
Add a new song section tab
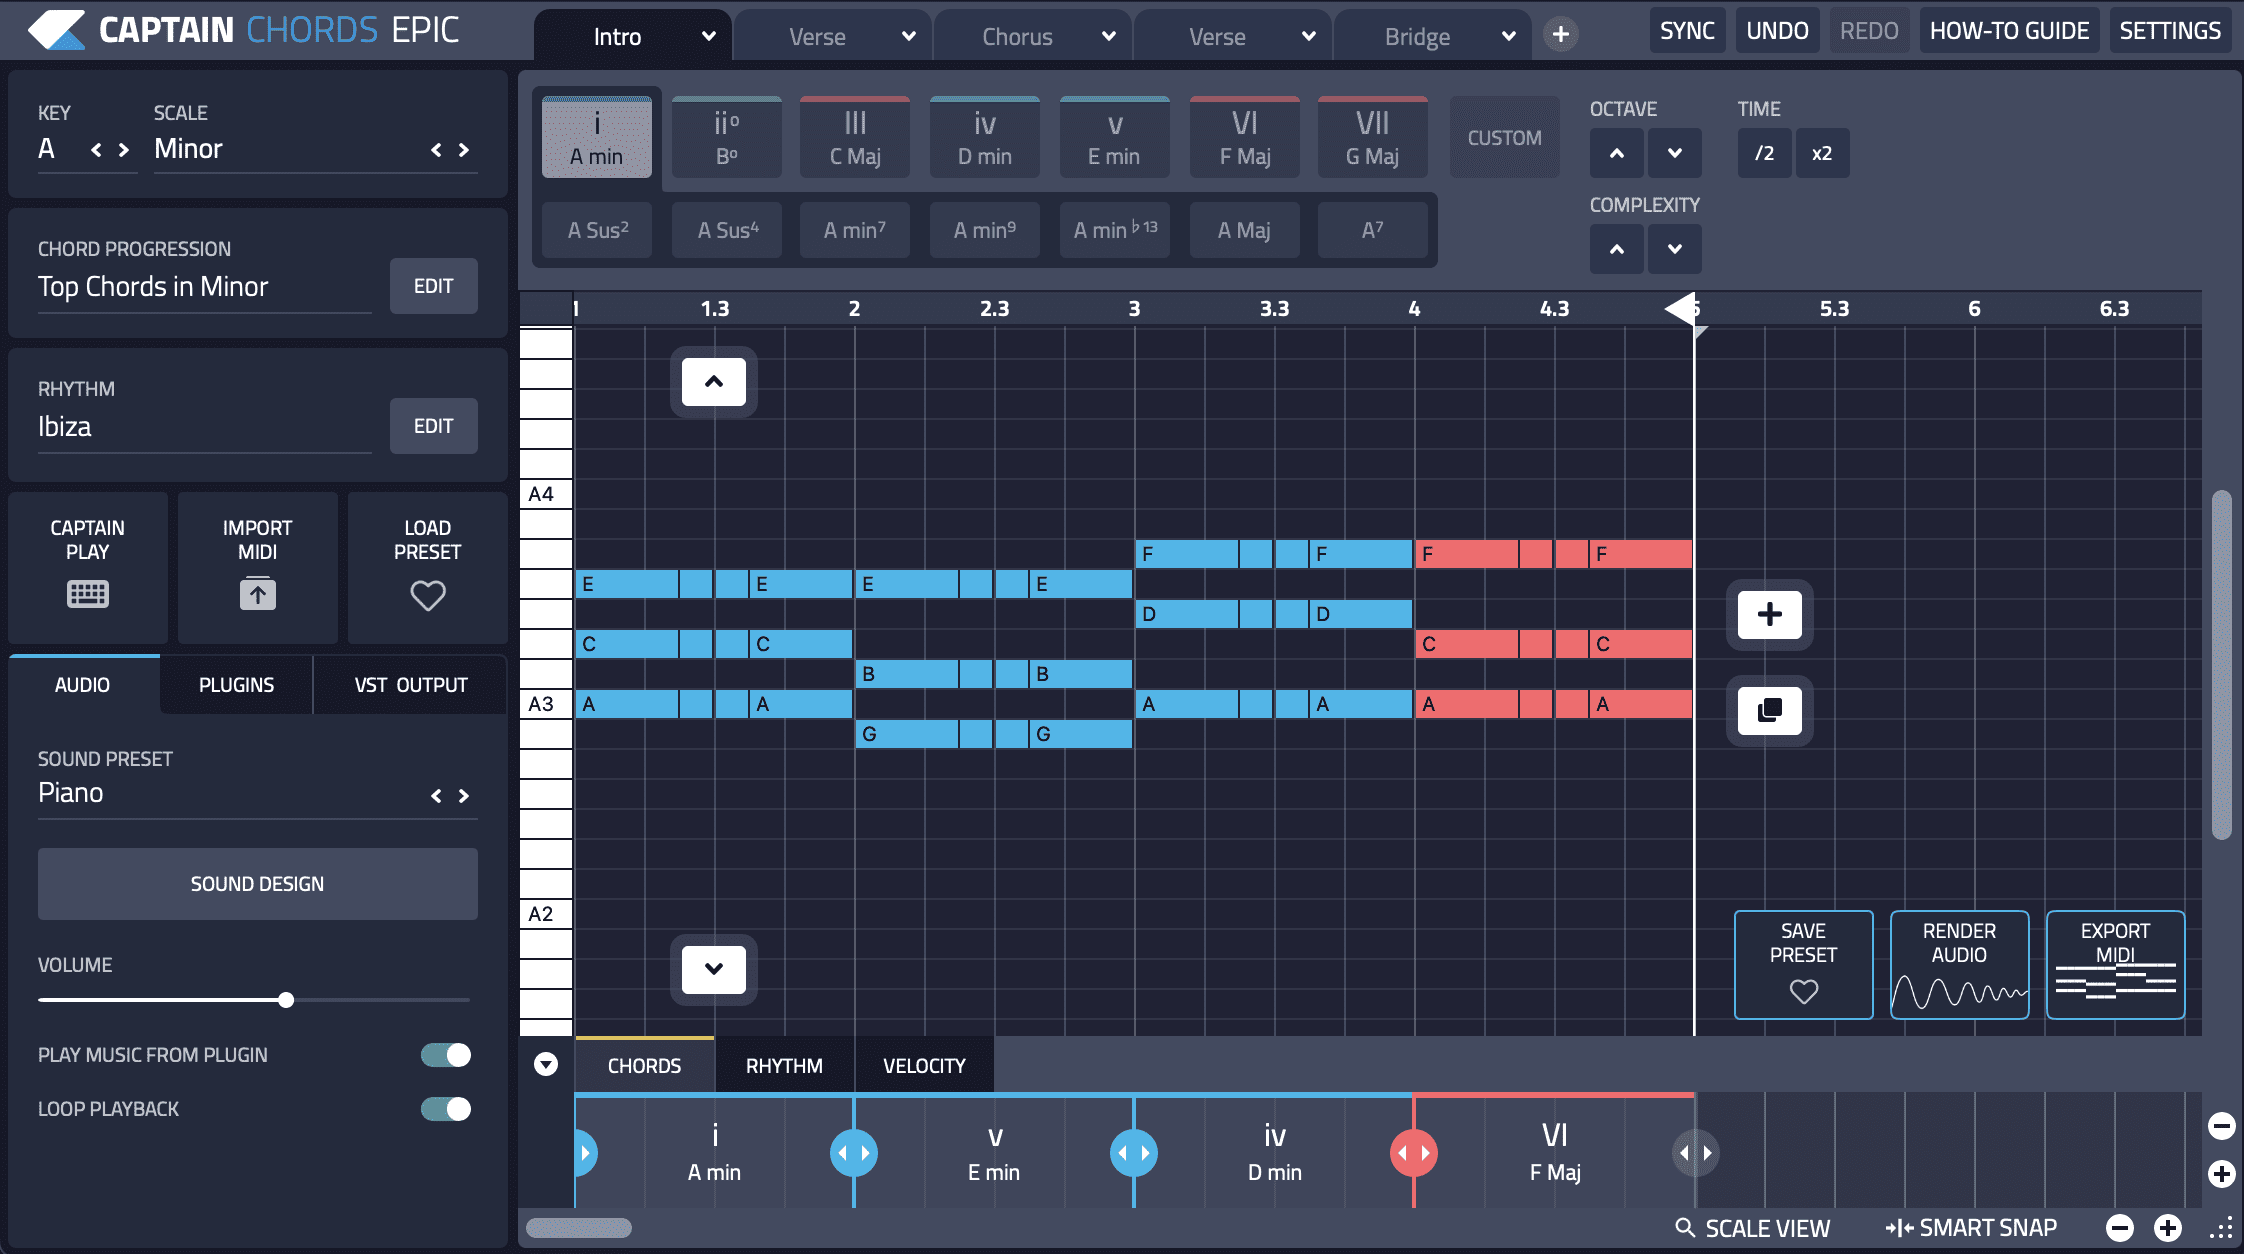pyautogui.click(x=1560, y=34)
